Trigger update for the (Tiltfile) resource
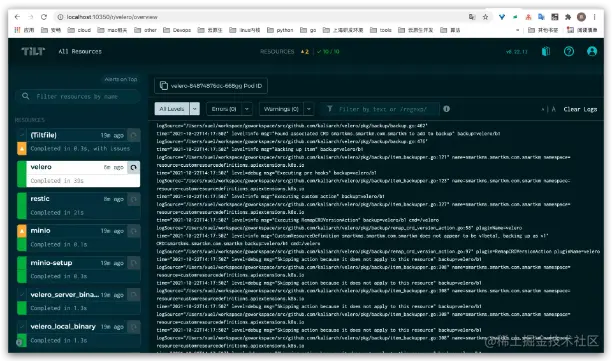 coord(133,135)
